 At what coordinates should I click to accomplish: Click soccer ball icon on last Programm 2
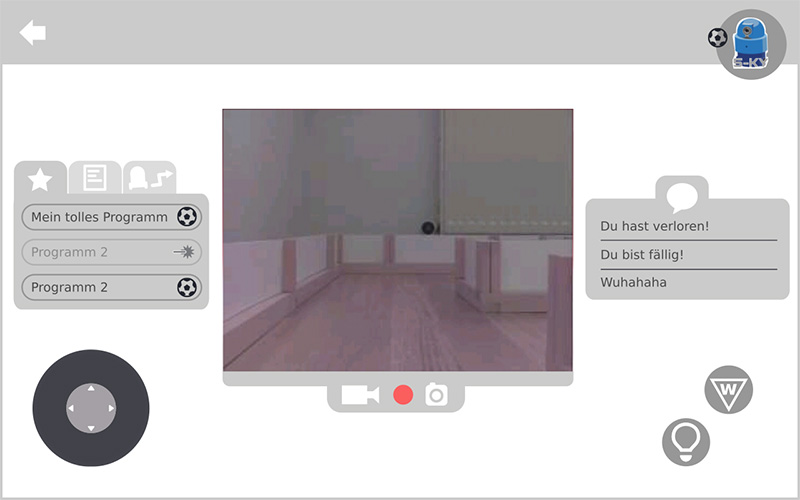tap(186, 287)
